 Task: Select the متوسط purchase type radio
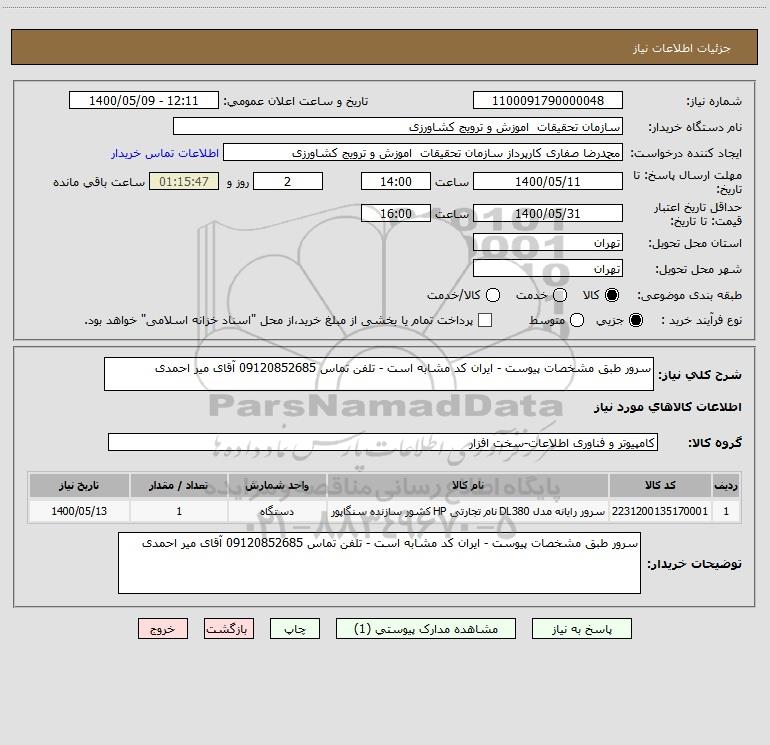tap(577, 320)
